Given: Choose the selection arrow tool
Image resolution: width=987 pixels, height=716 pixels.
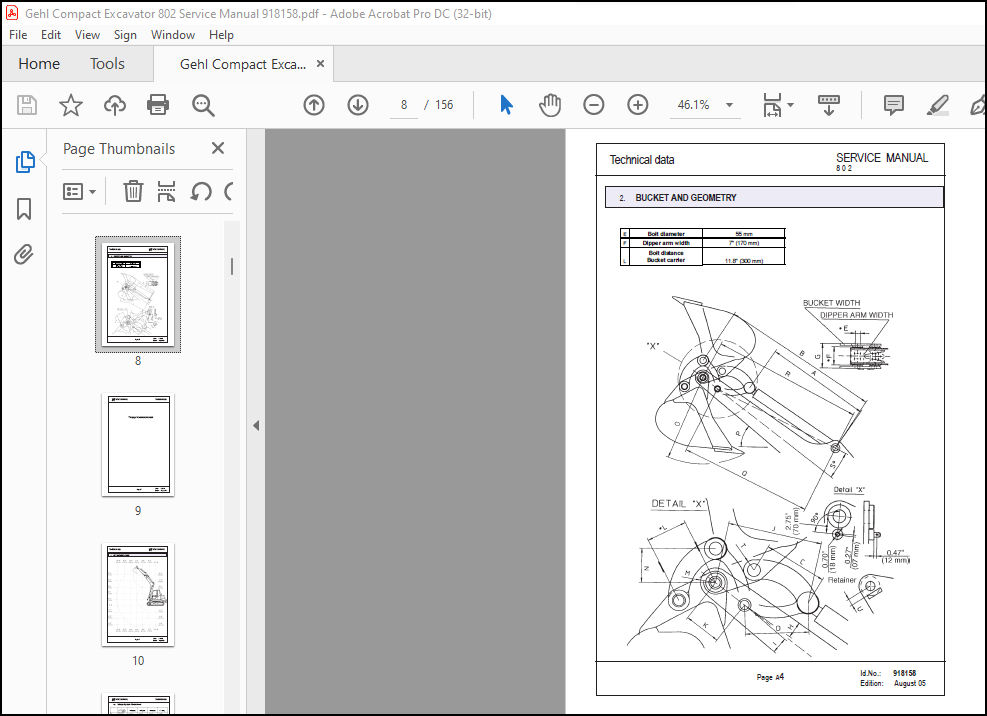Looking at the screenshot, I should point(506,105).
